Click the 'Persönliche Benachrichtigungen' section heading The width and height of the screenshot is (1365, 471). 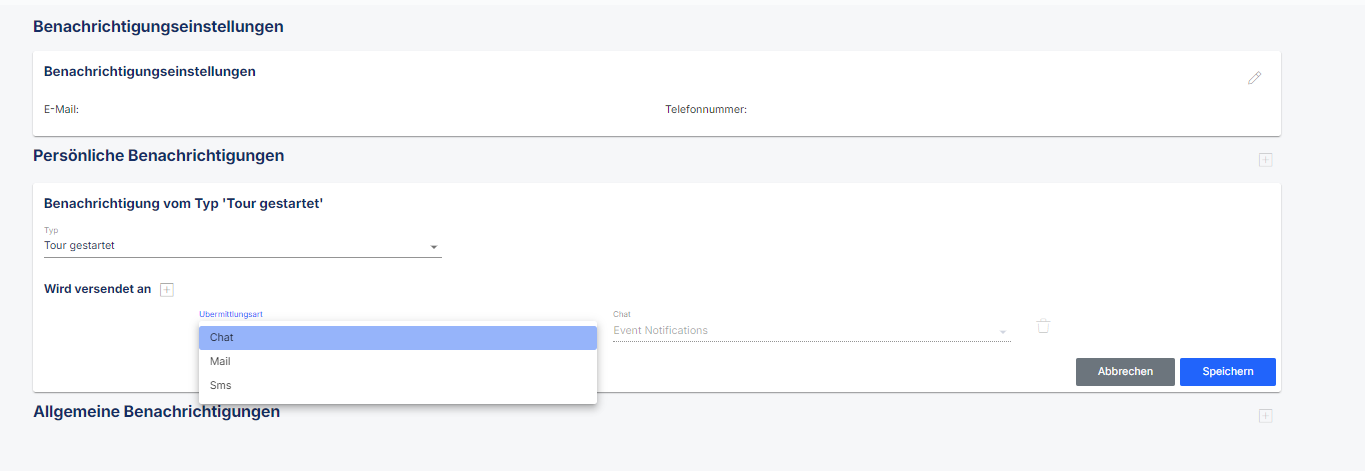[159, 156]
